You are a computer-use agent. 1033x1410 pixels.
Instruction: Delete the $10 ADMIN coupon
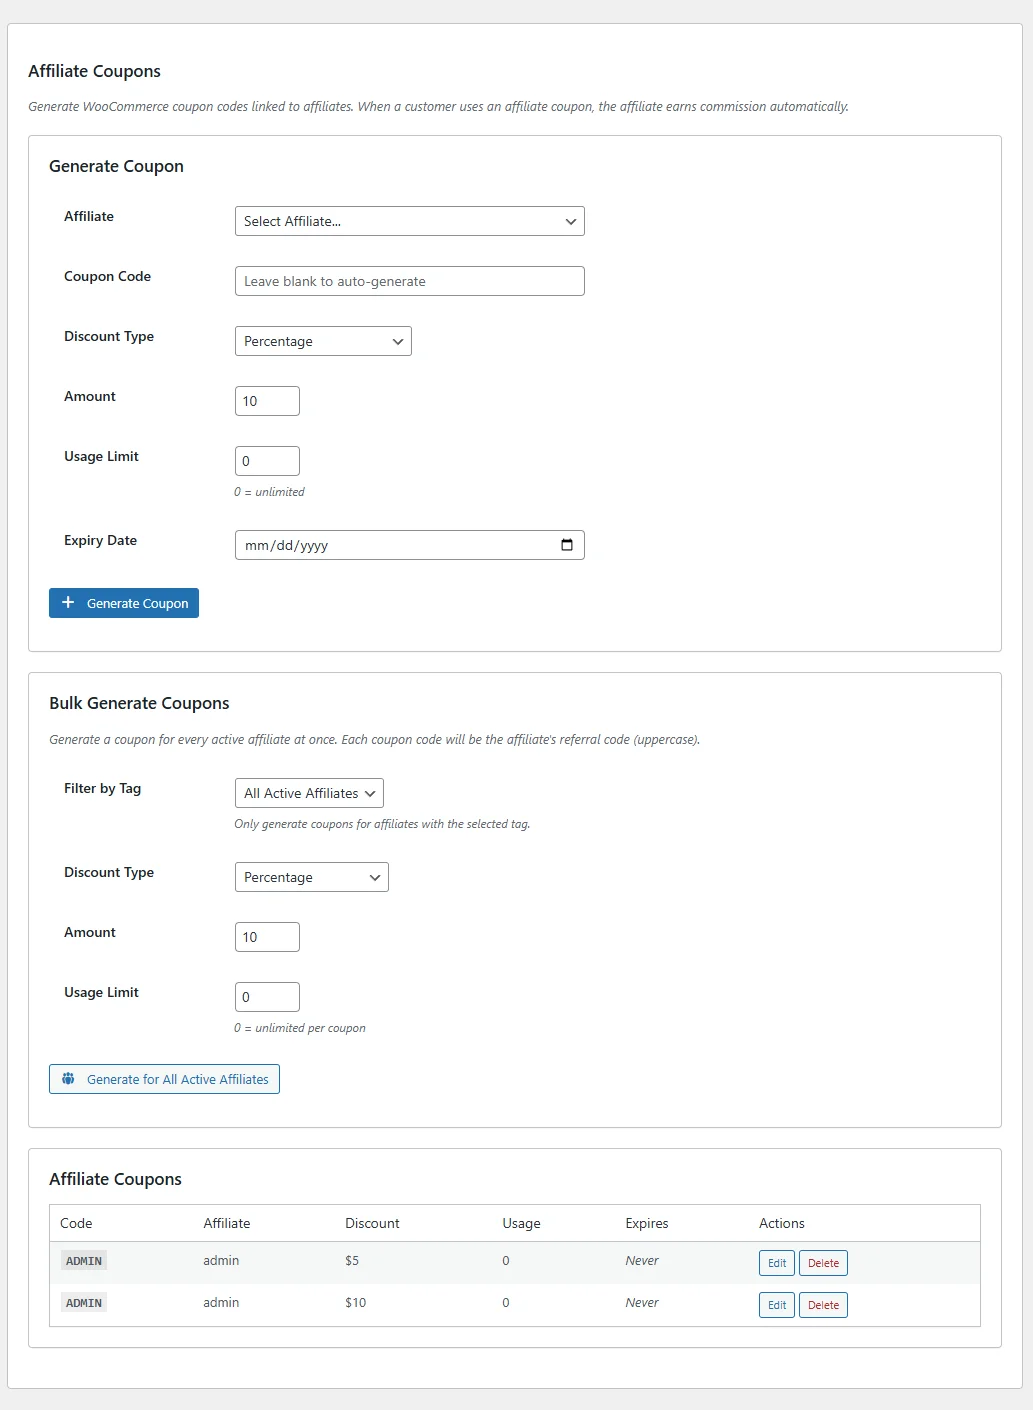(x=822, y=1304)
